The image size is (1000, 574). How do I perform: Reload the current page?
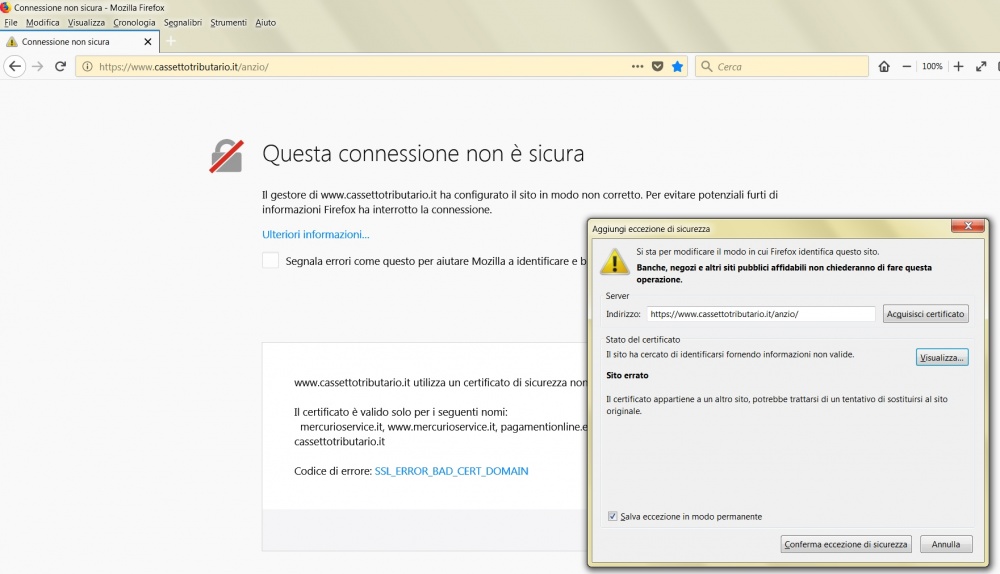tap(61, 66)
